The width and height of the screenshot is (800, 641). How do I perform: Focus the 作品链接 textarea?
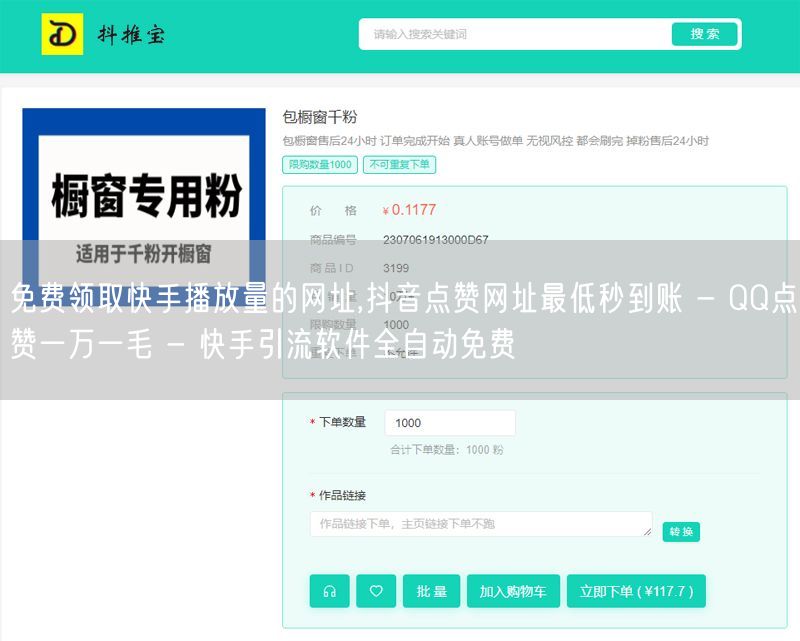tap(481, 524)
